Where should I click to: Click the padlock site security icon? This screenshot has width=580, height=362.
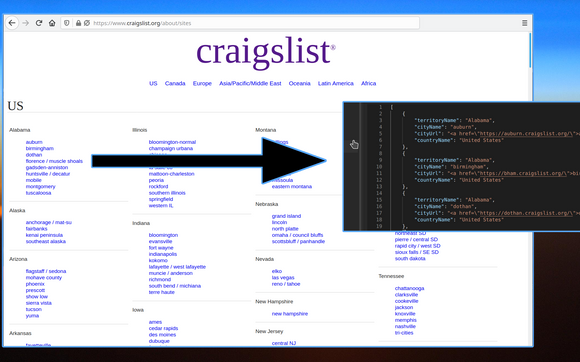[x=78, y=23]
